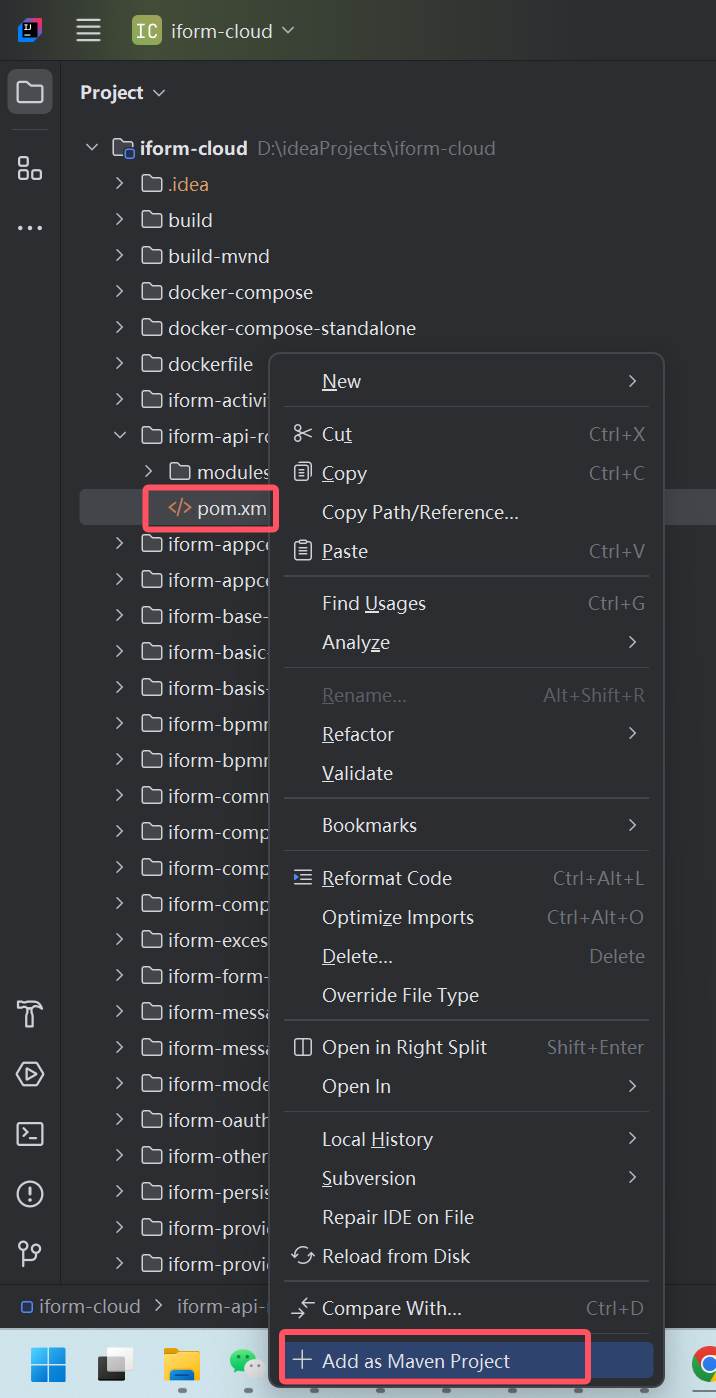Click the More tool windows ellipsis icon
The width and height of the screenshot is (716, 1398).
[x=30, y=228]
